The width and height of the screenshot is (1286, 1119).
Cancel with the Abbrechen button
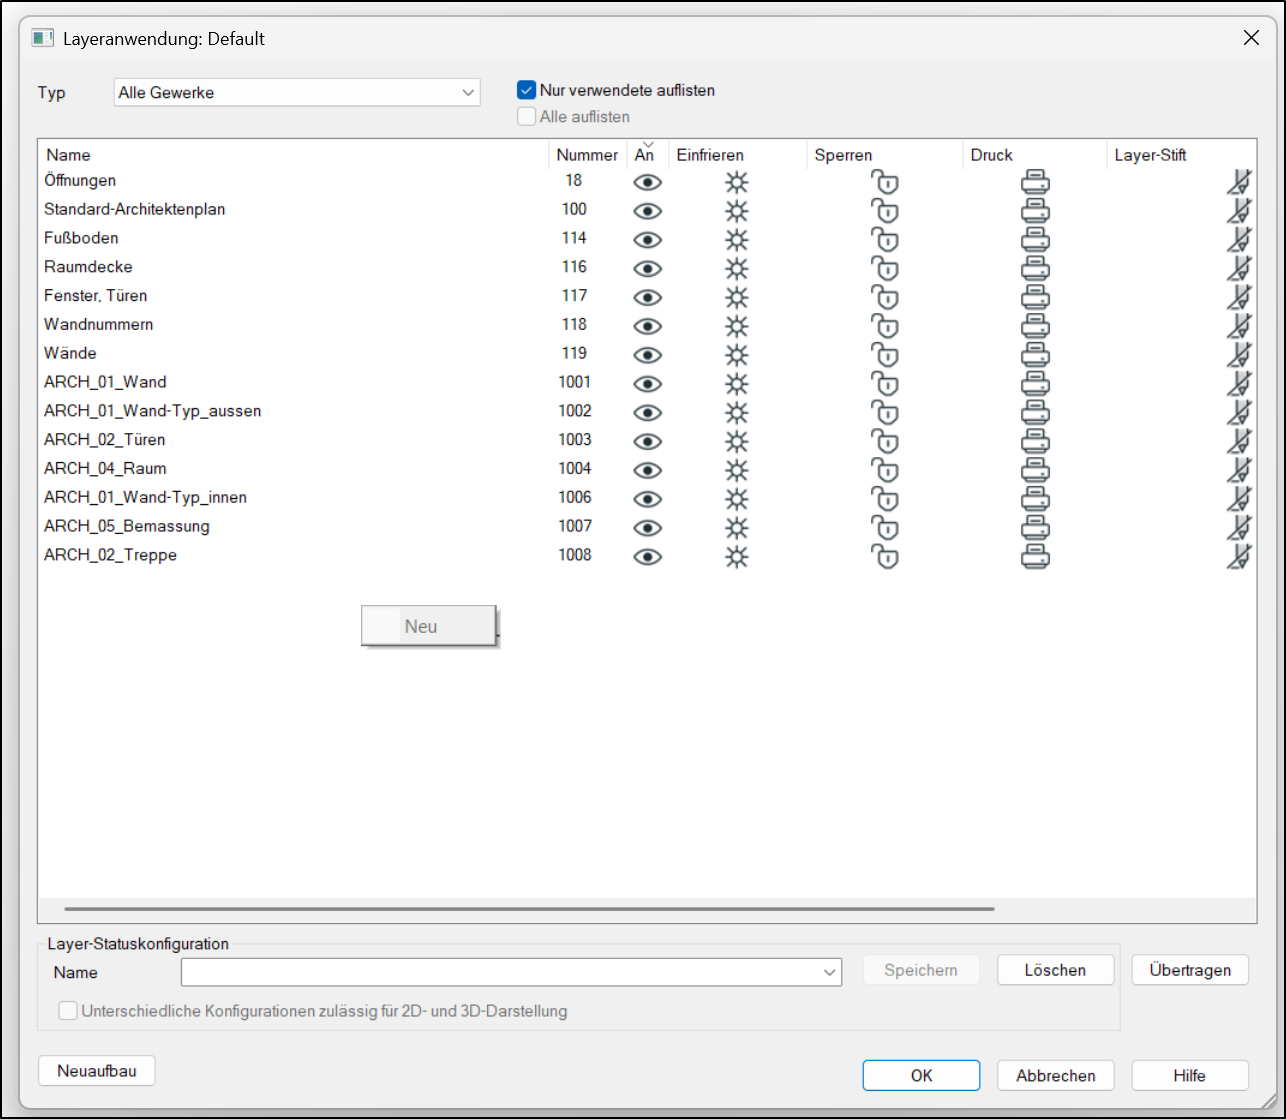click(1055, 1076)
